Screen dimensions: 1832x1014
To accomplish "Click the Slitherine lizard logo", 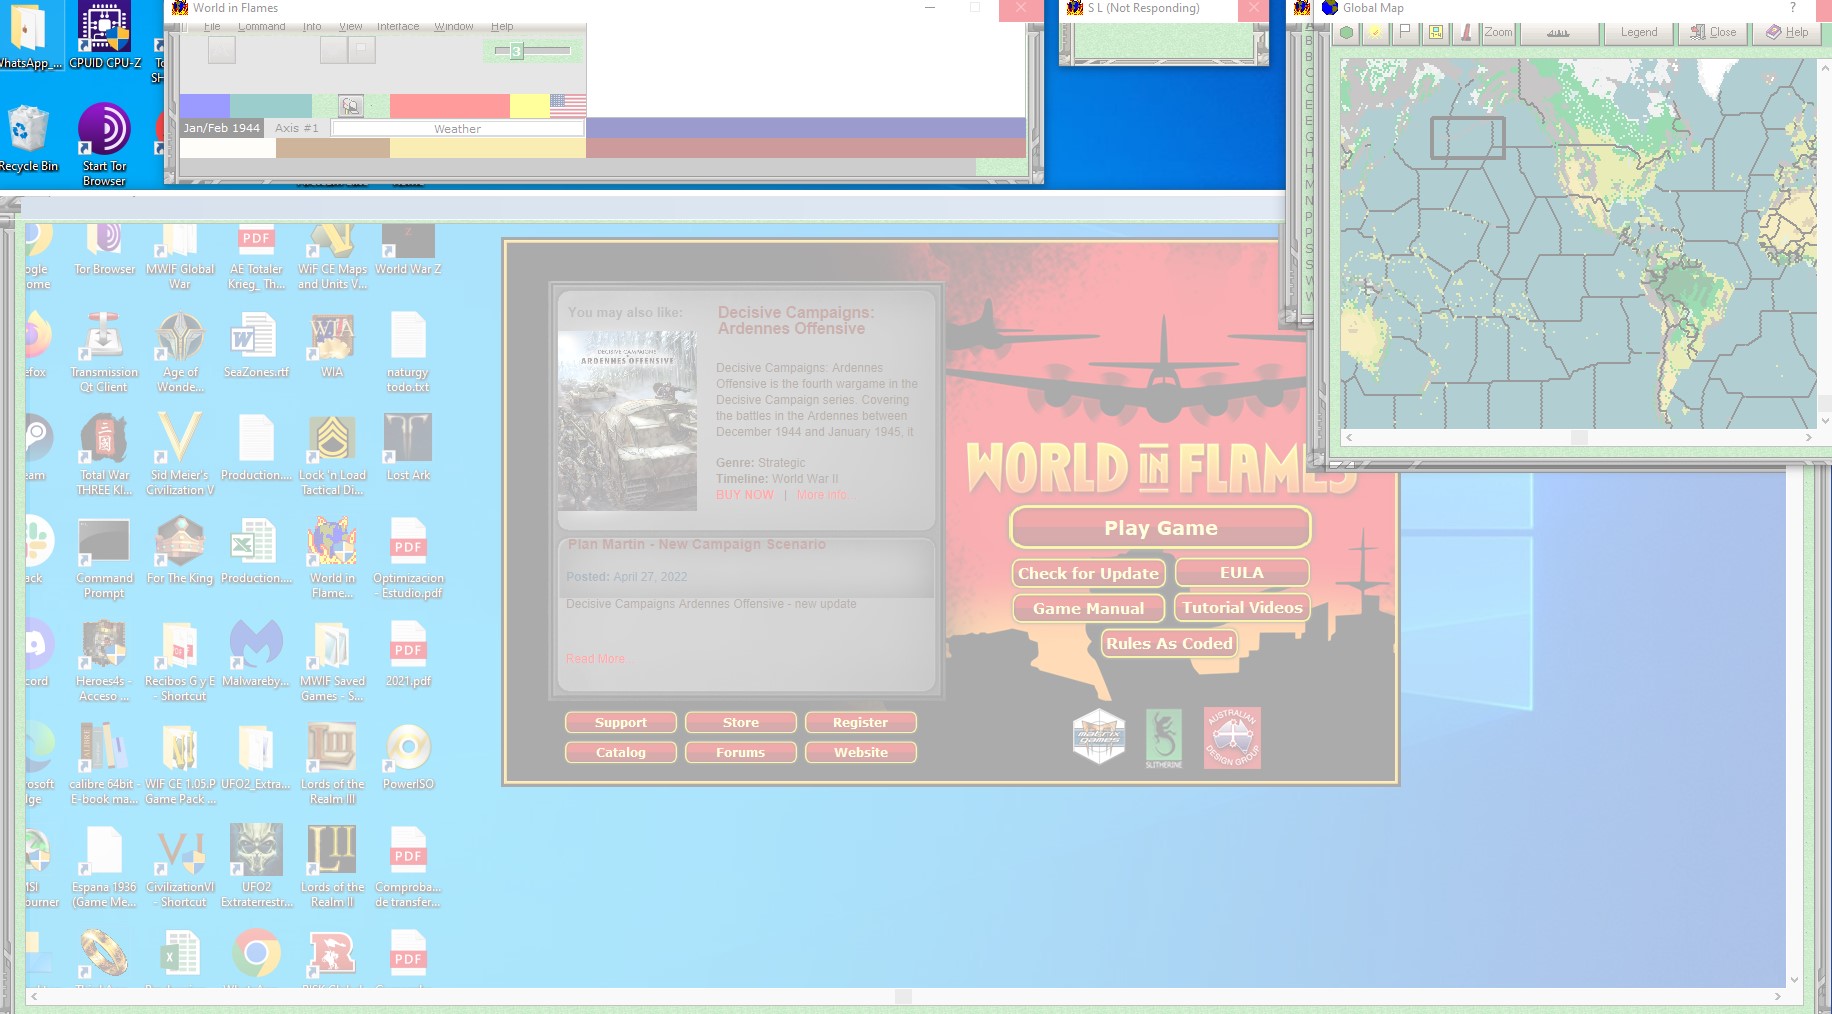I will point(1164,738).
